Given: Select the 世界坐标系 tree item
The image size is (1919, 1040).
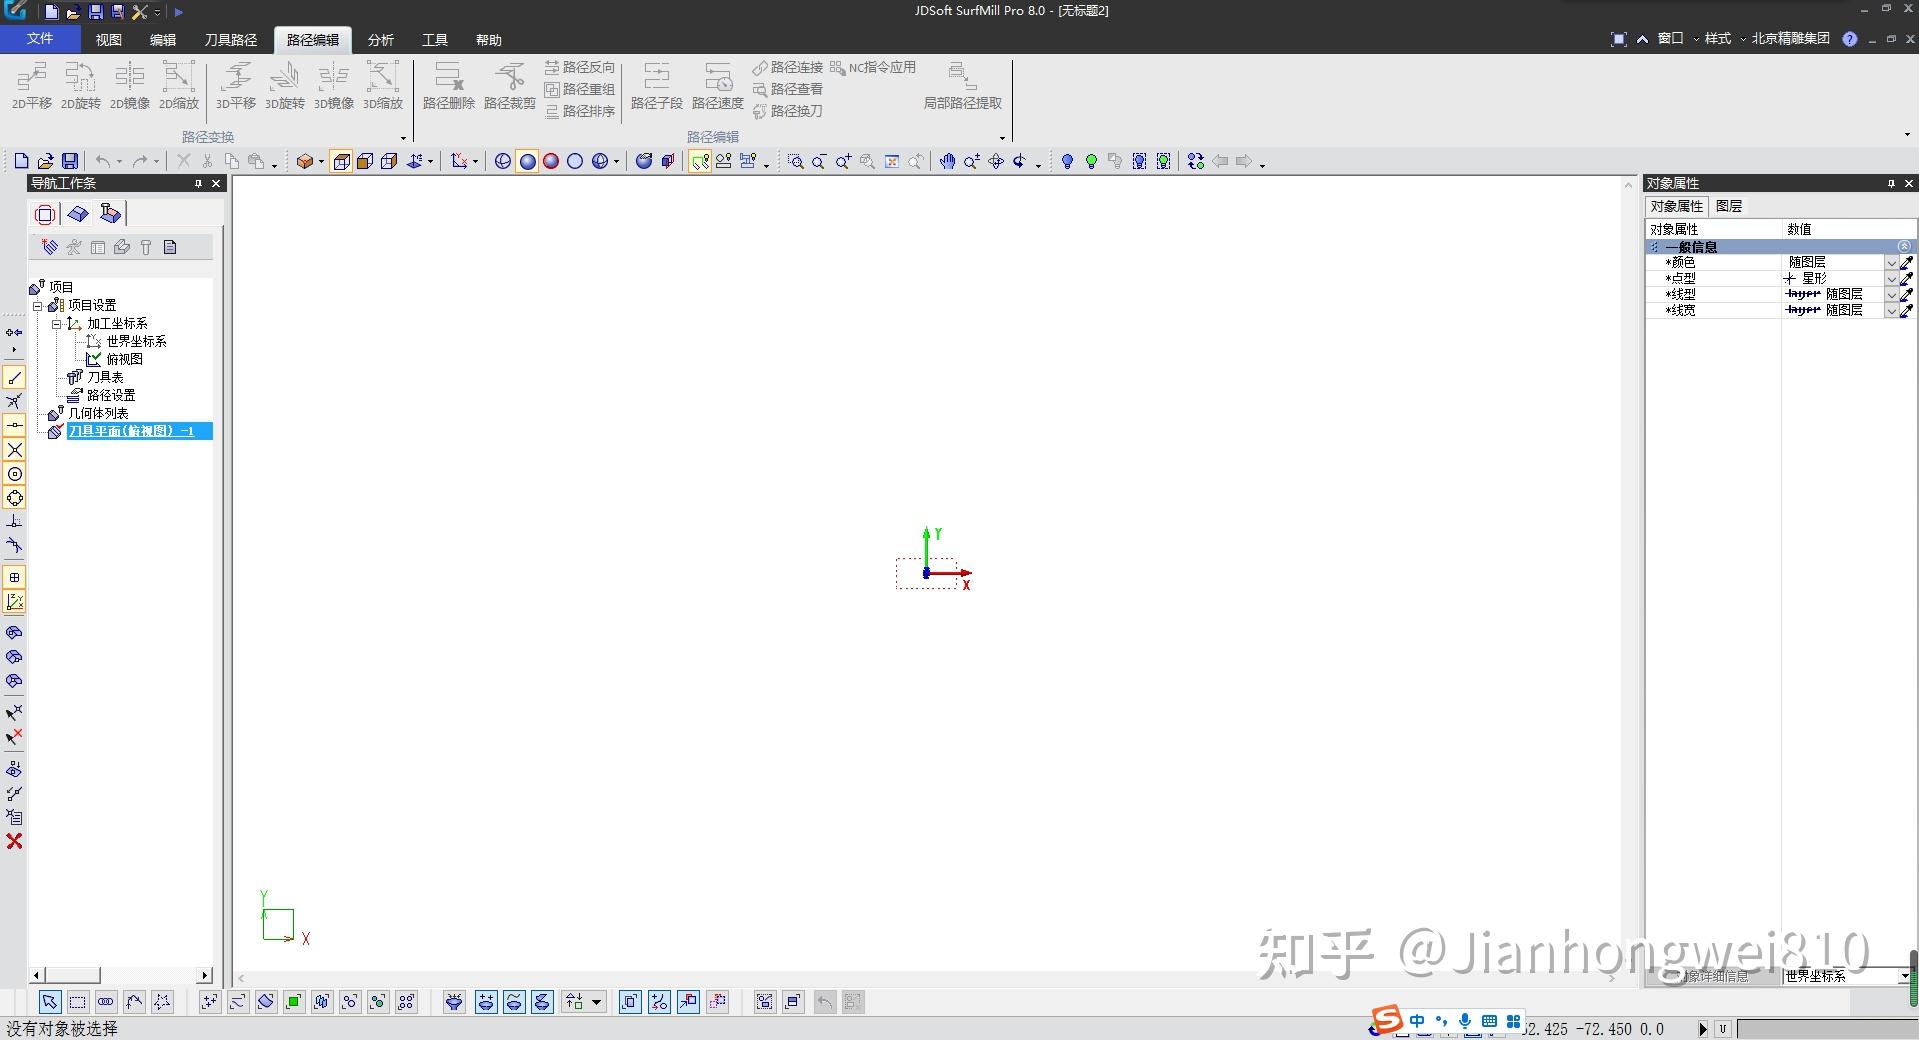Looking at the screenshot, I should pos(136,341).
